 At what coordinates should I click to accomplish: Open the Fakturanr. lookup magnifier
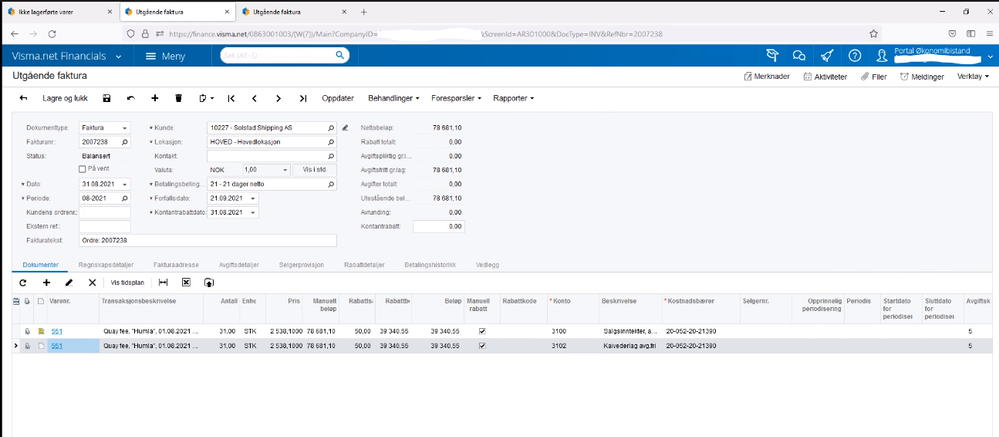pos(125,141)
